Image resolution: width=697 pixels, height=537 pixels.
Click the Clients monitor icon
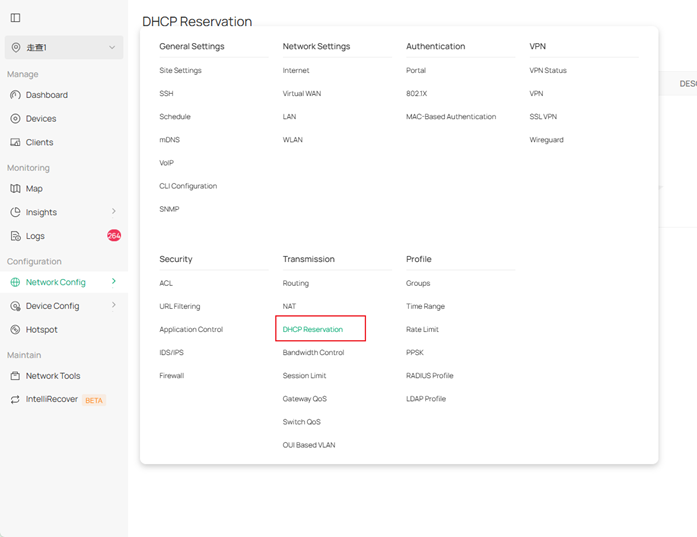coord(15,142)
